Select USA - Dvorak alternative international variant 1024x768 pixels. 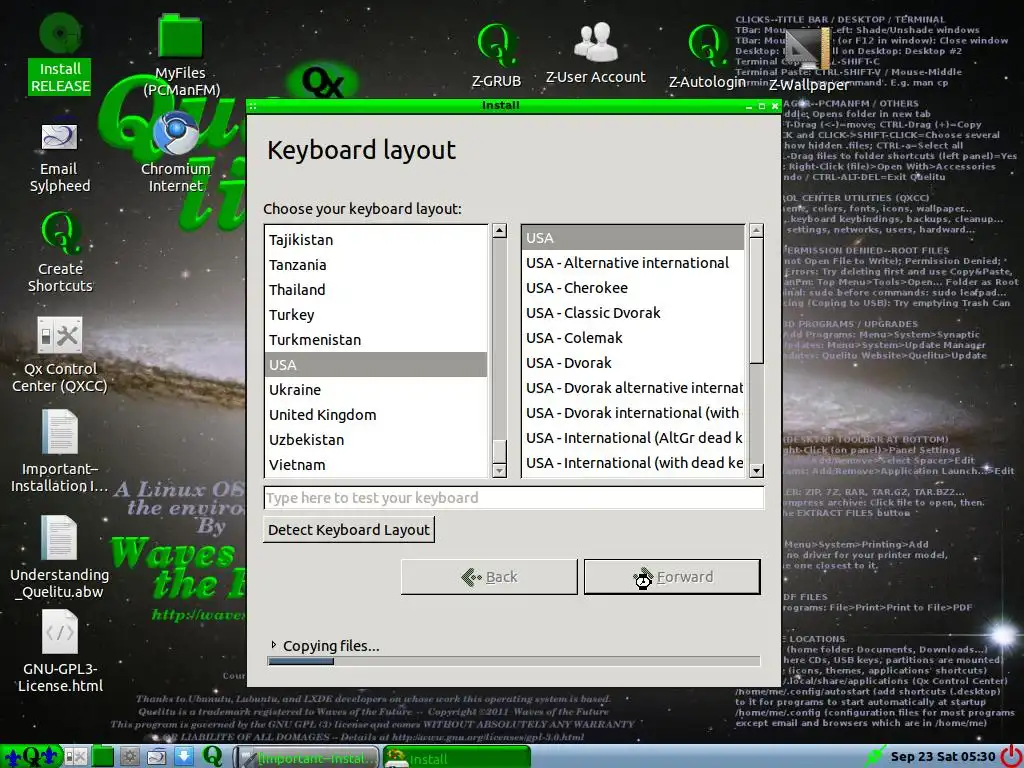633,388
